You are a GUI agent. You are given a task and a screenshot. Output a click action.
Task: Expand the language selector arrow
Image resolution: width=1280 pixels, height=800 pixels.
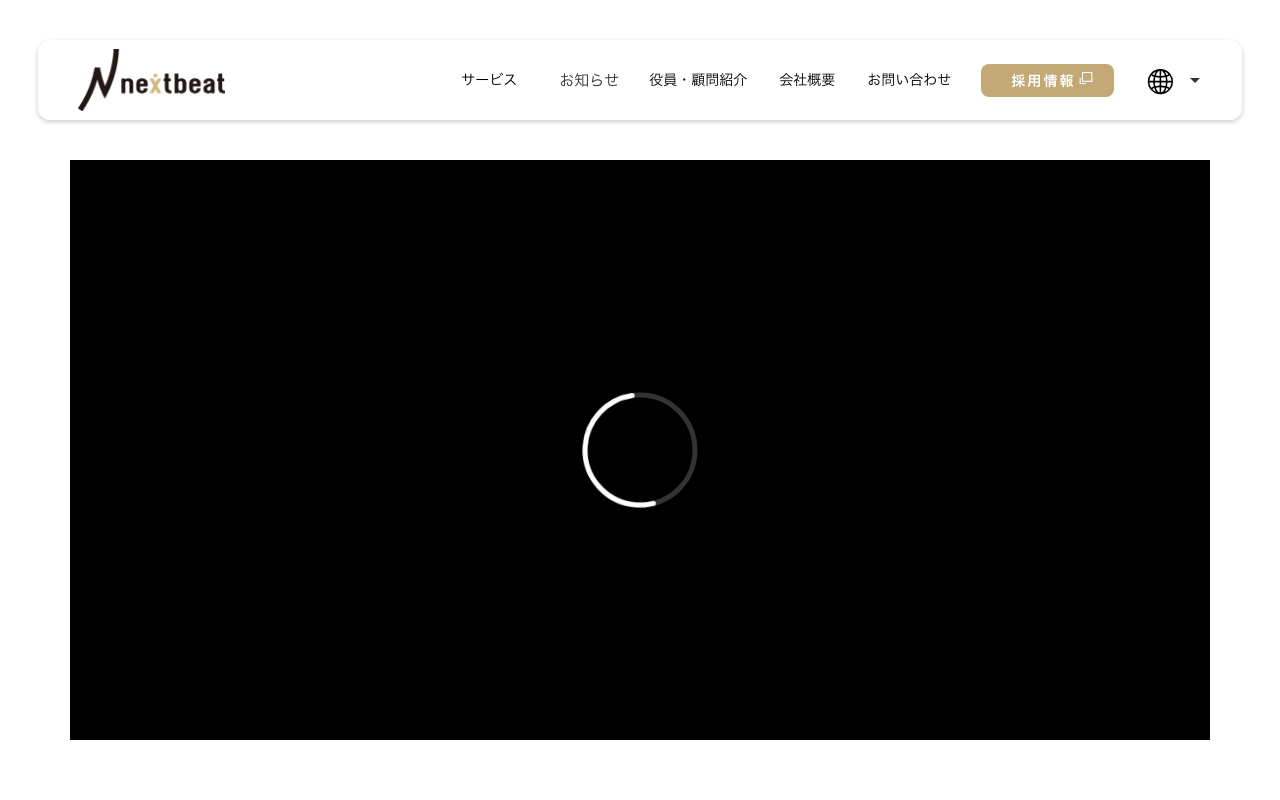point(1194,80)
